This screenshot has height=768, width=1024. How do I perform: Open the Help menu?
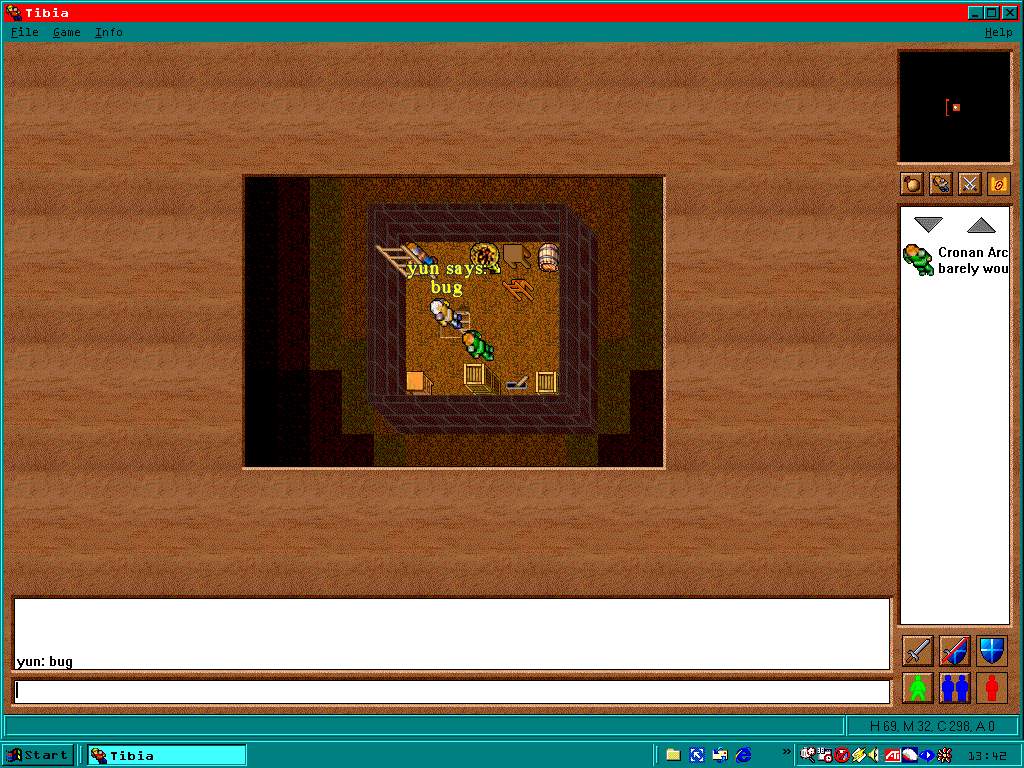tap(998, 32)
